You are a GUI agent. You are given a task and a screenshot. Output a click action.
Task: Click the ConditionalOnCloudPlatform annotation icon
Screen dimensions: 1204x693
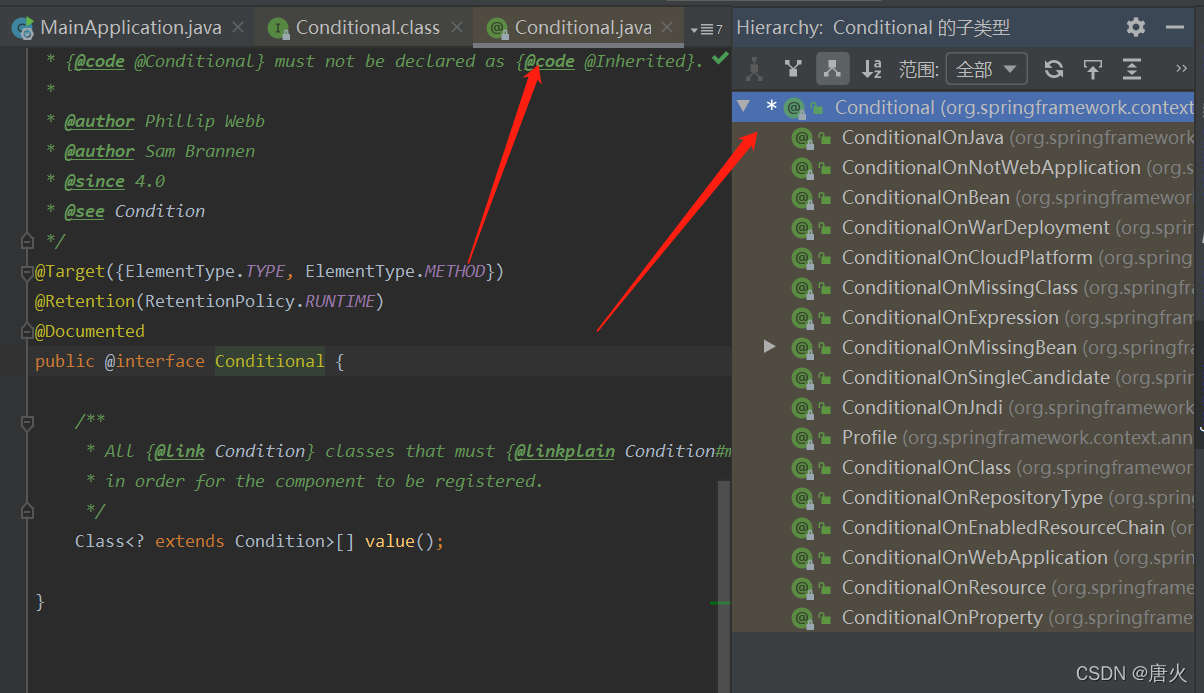801,257
